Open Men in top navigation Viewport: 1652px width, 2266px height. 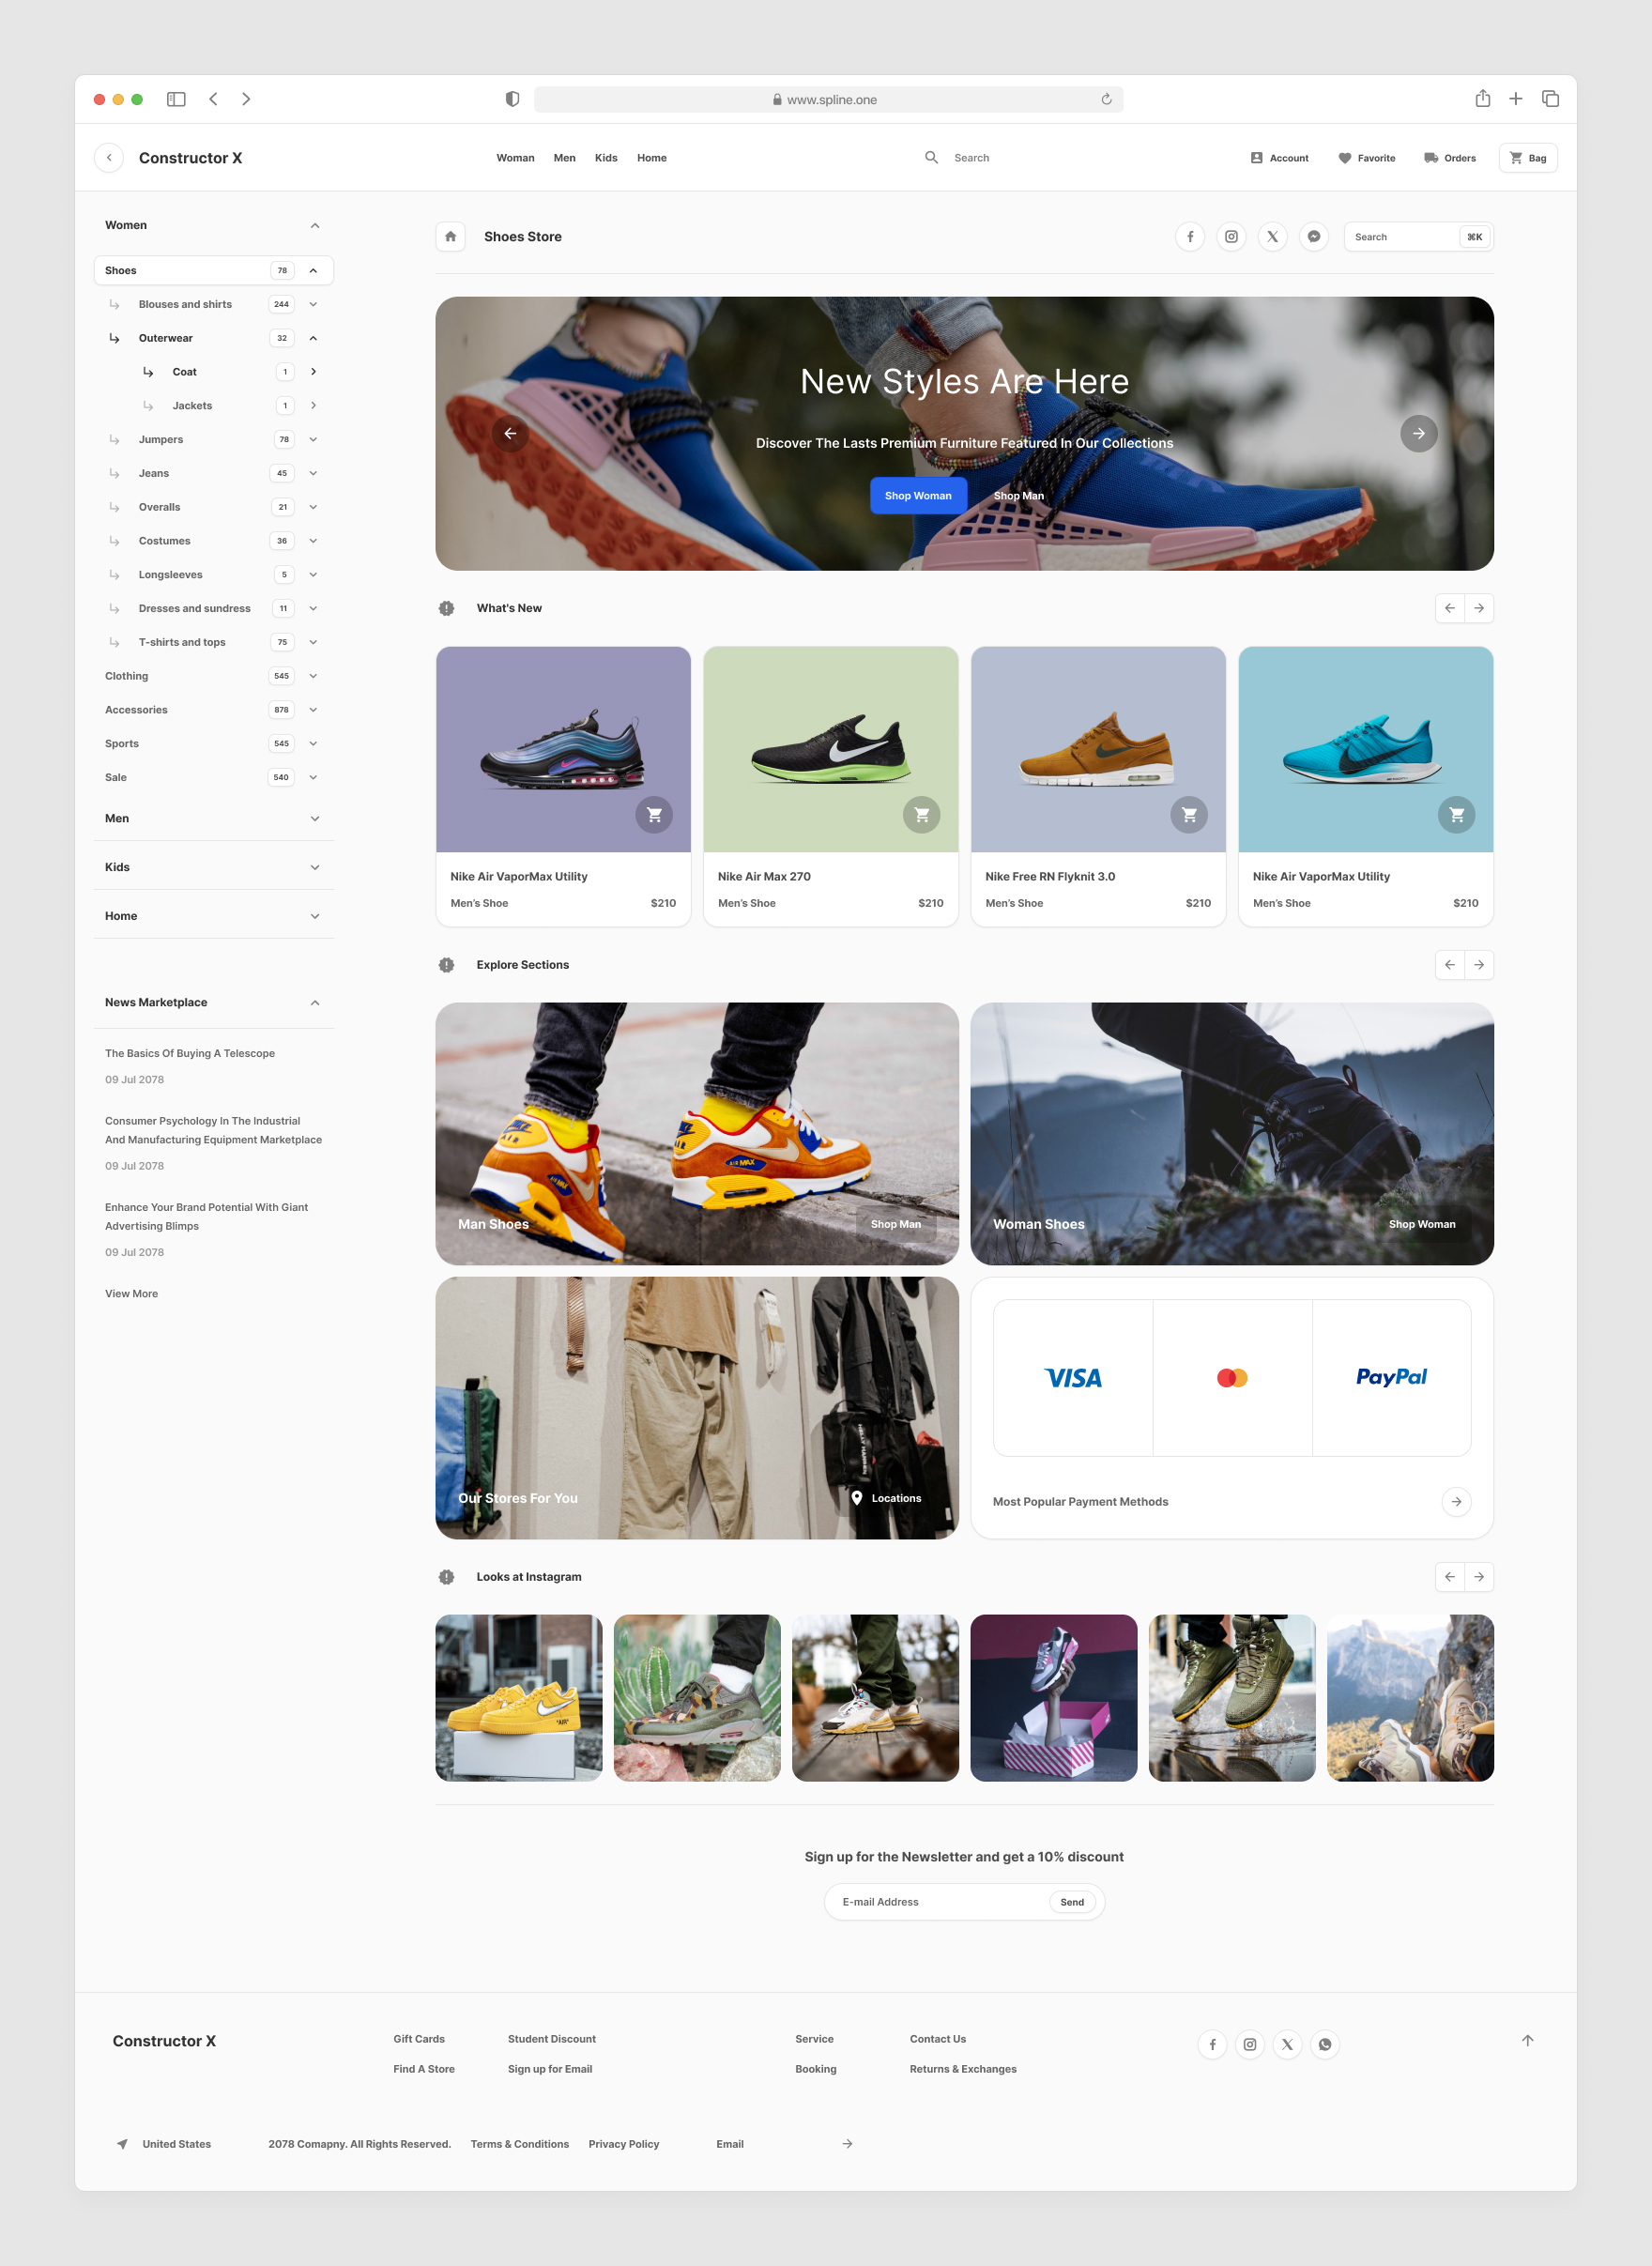coord(564,158)
